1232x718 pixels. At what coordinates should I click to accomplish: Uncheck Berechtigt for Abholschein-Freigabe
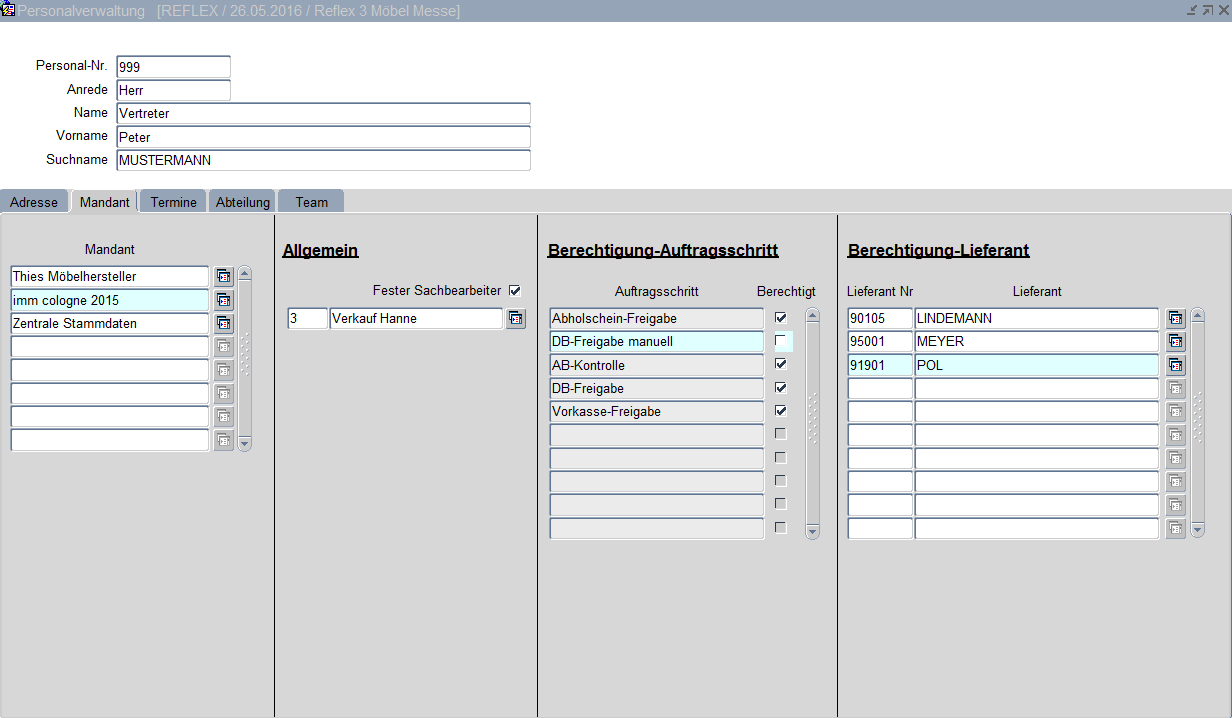tap(781, 318)
